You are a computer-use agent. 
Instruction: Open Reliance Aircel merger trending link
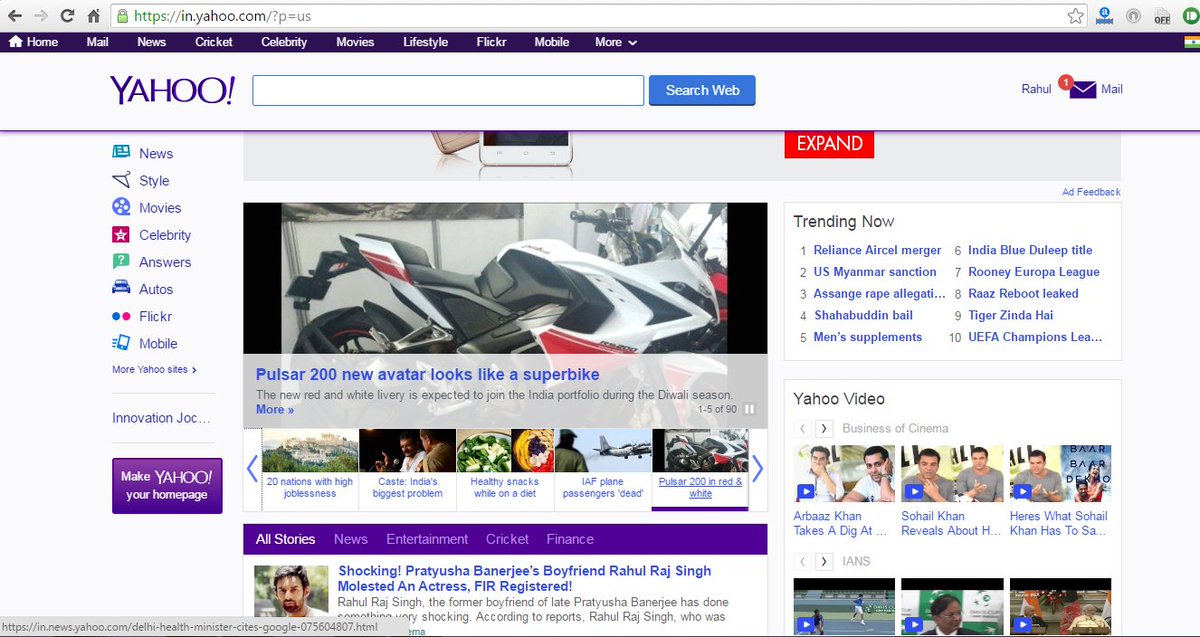tap(877, 250)
